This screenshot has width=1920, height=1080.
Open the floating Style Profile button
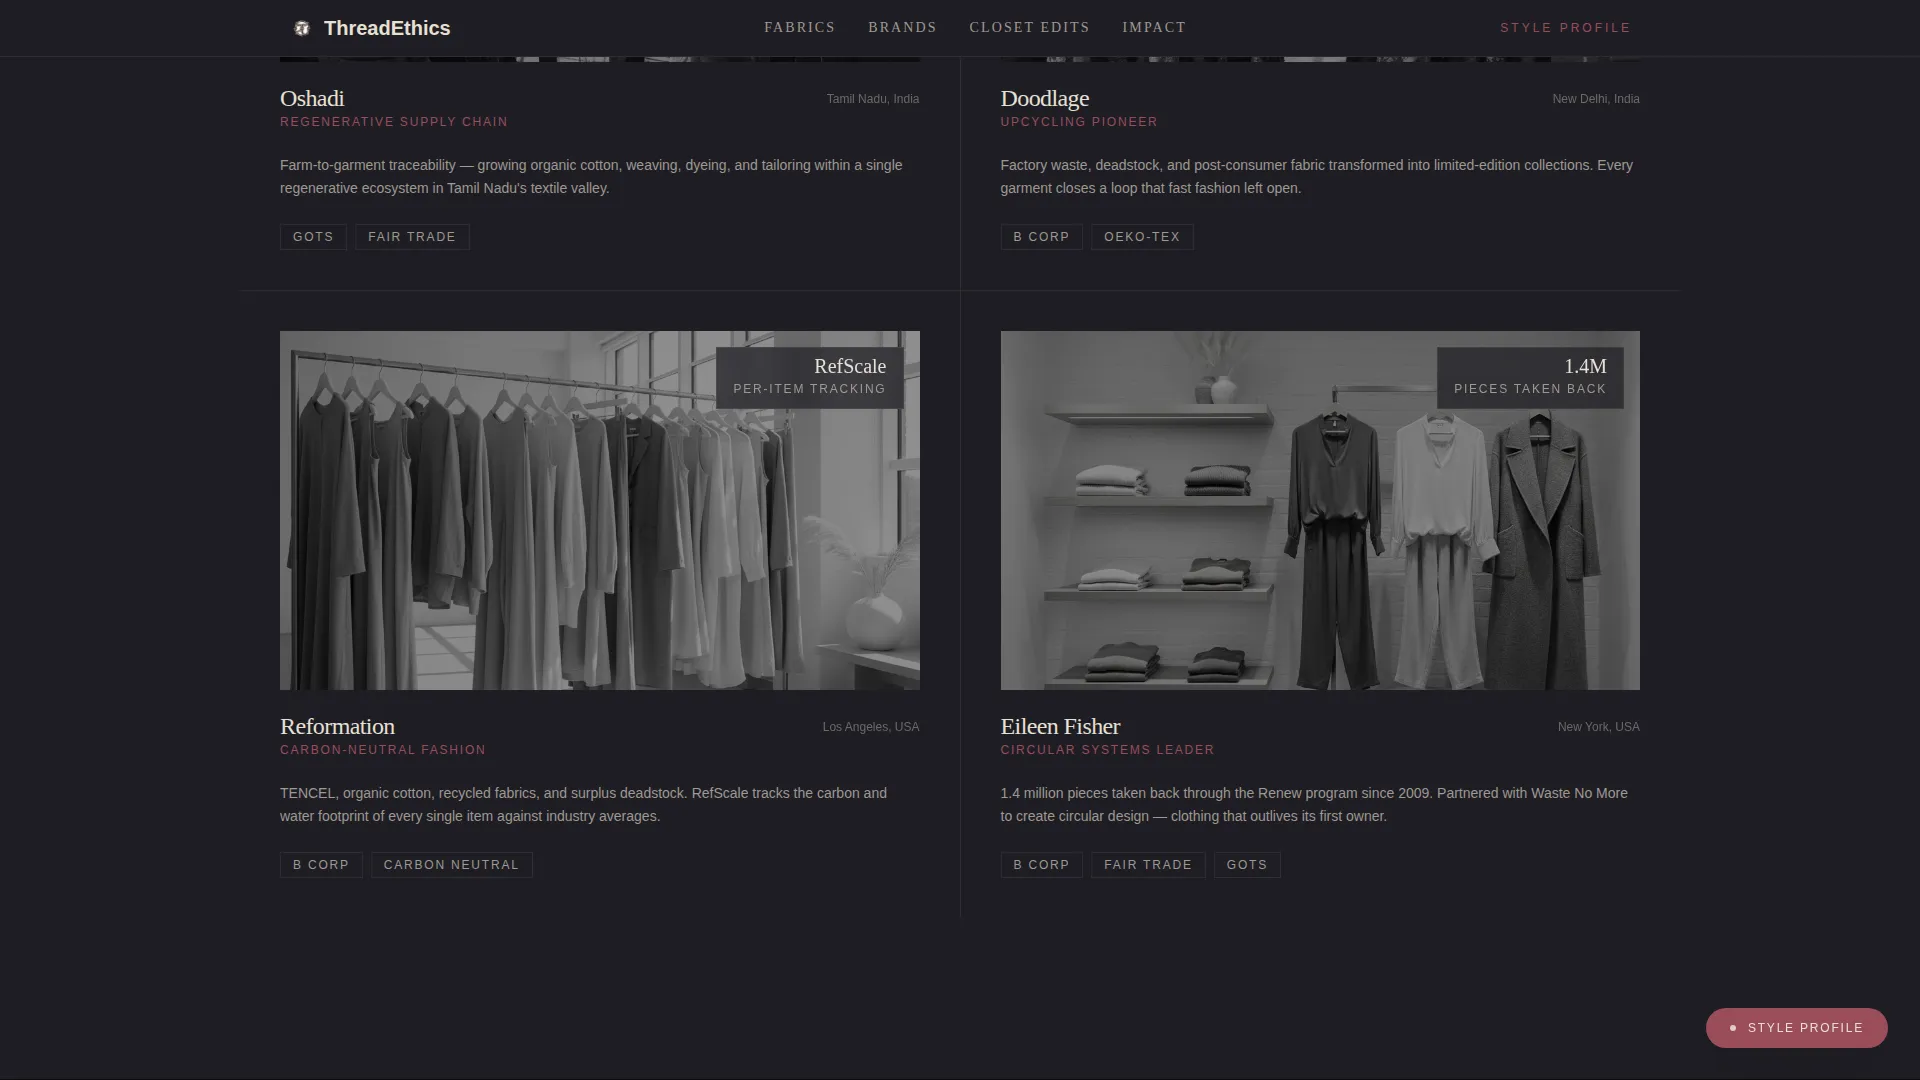(x=1796, y=1028)
